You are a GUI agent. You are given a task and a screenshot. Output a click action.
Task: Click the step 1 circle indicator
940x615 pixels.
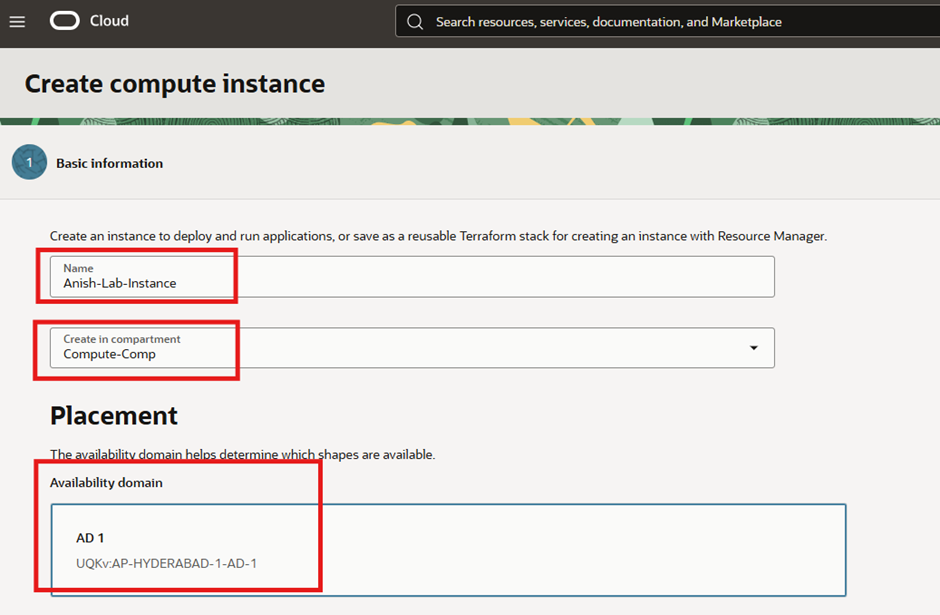(29, 162)
